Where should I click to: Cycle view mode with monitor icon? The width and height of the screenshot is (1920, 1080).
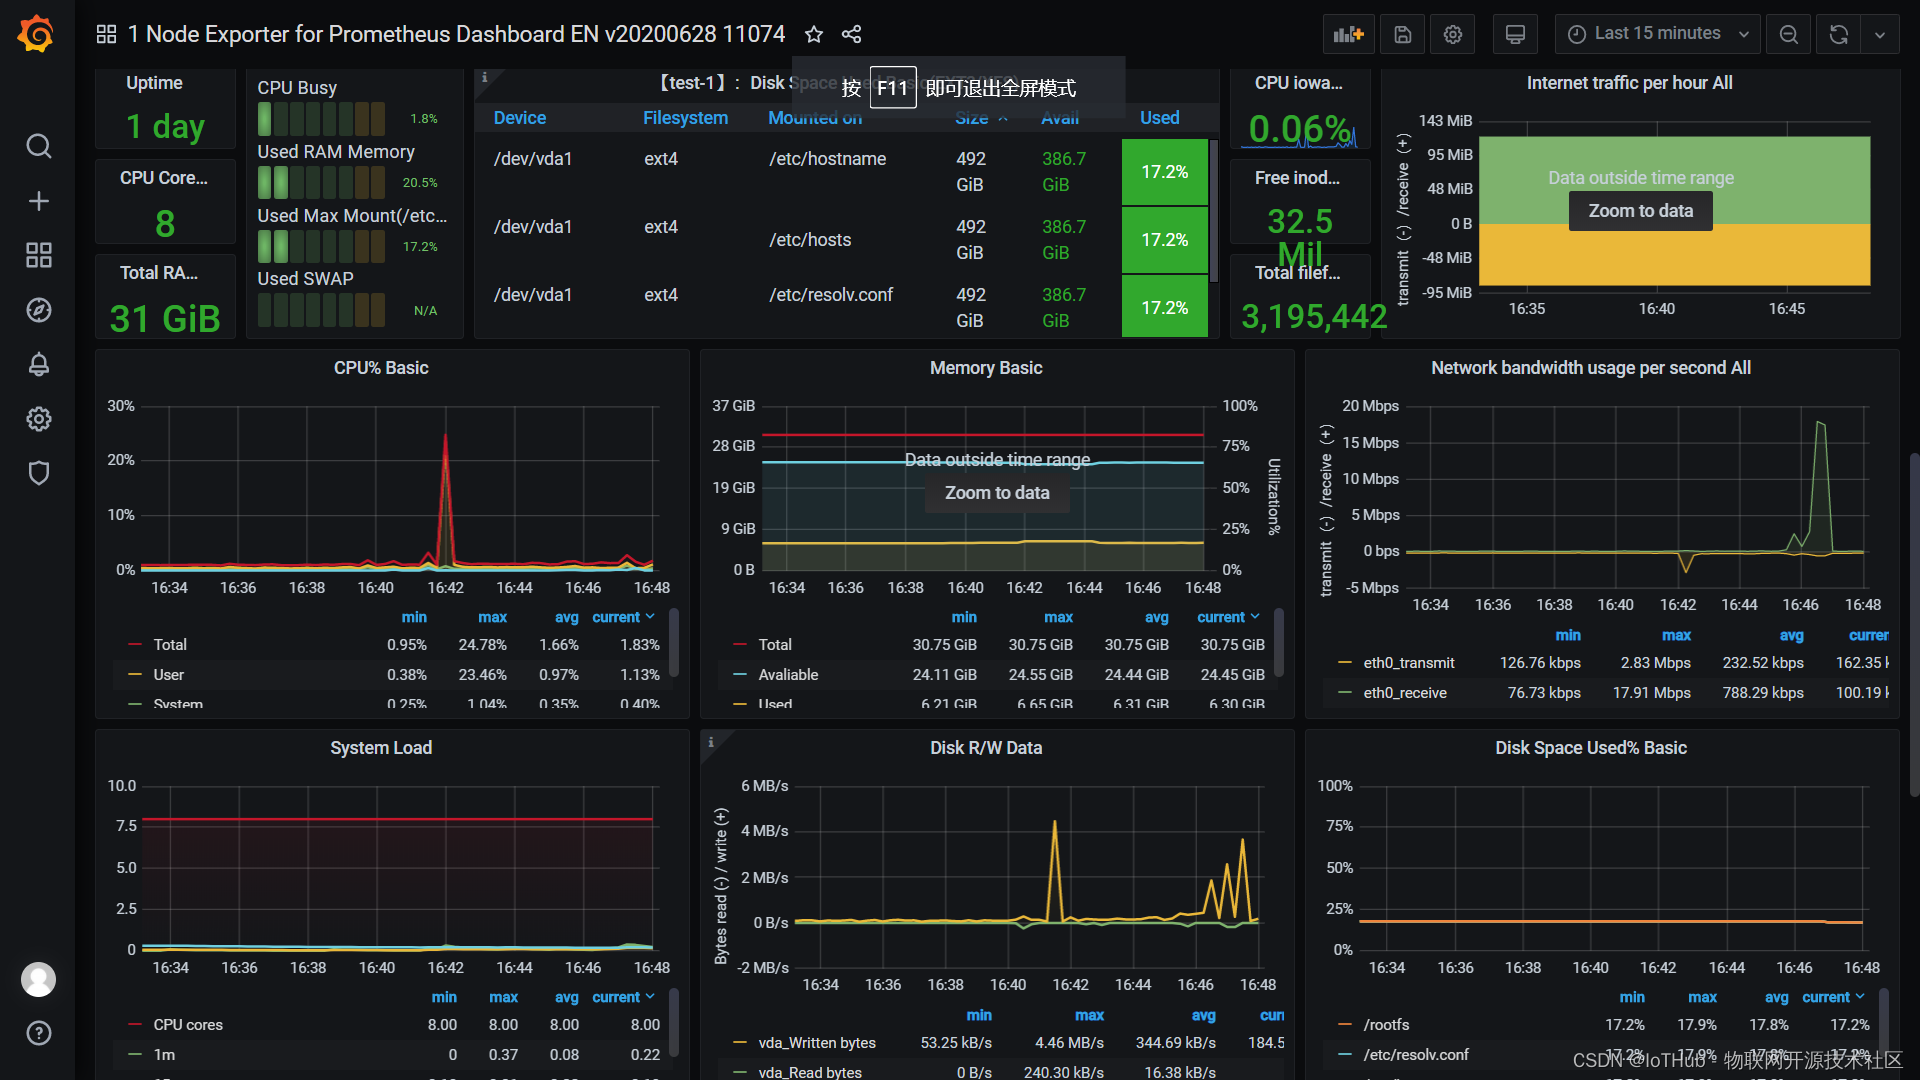(1515, 34)
